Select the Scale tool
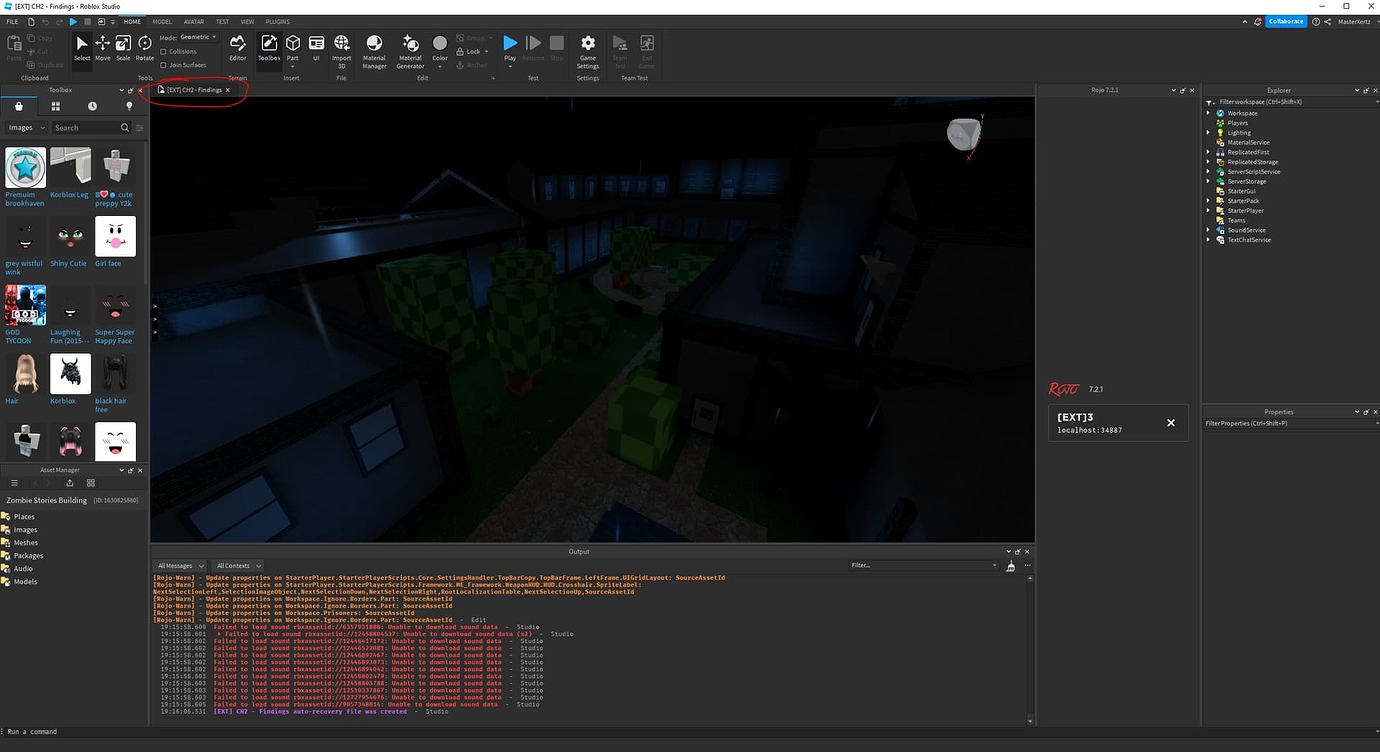The height and width of the screenshot is (752, 1380). tap(122, 47)
